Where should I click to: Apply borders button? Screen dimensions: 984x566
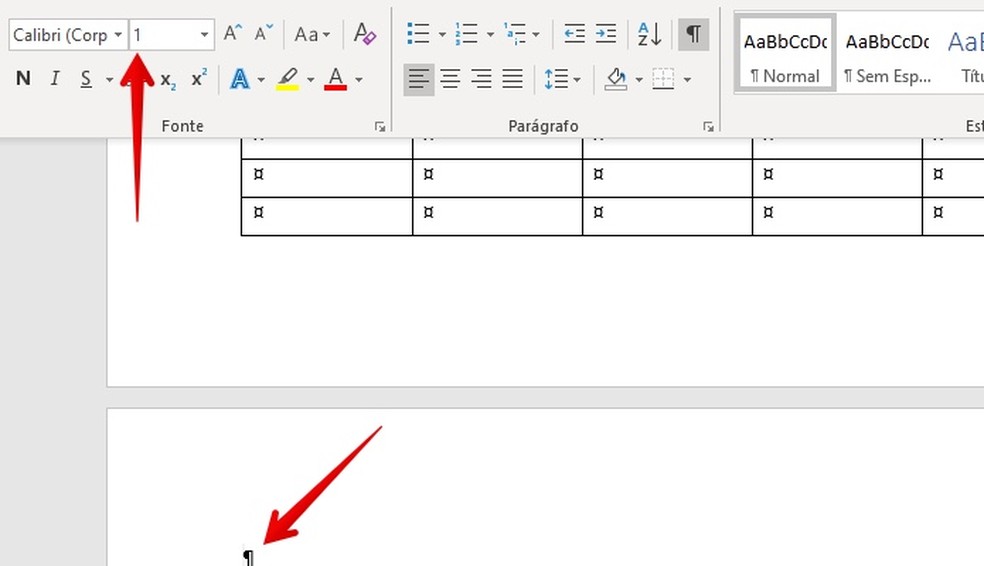(x=663, y=80)
